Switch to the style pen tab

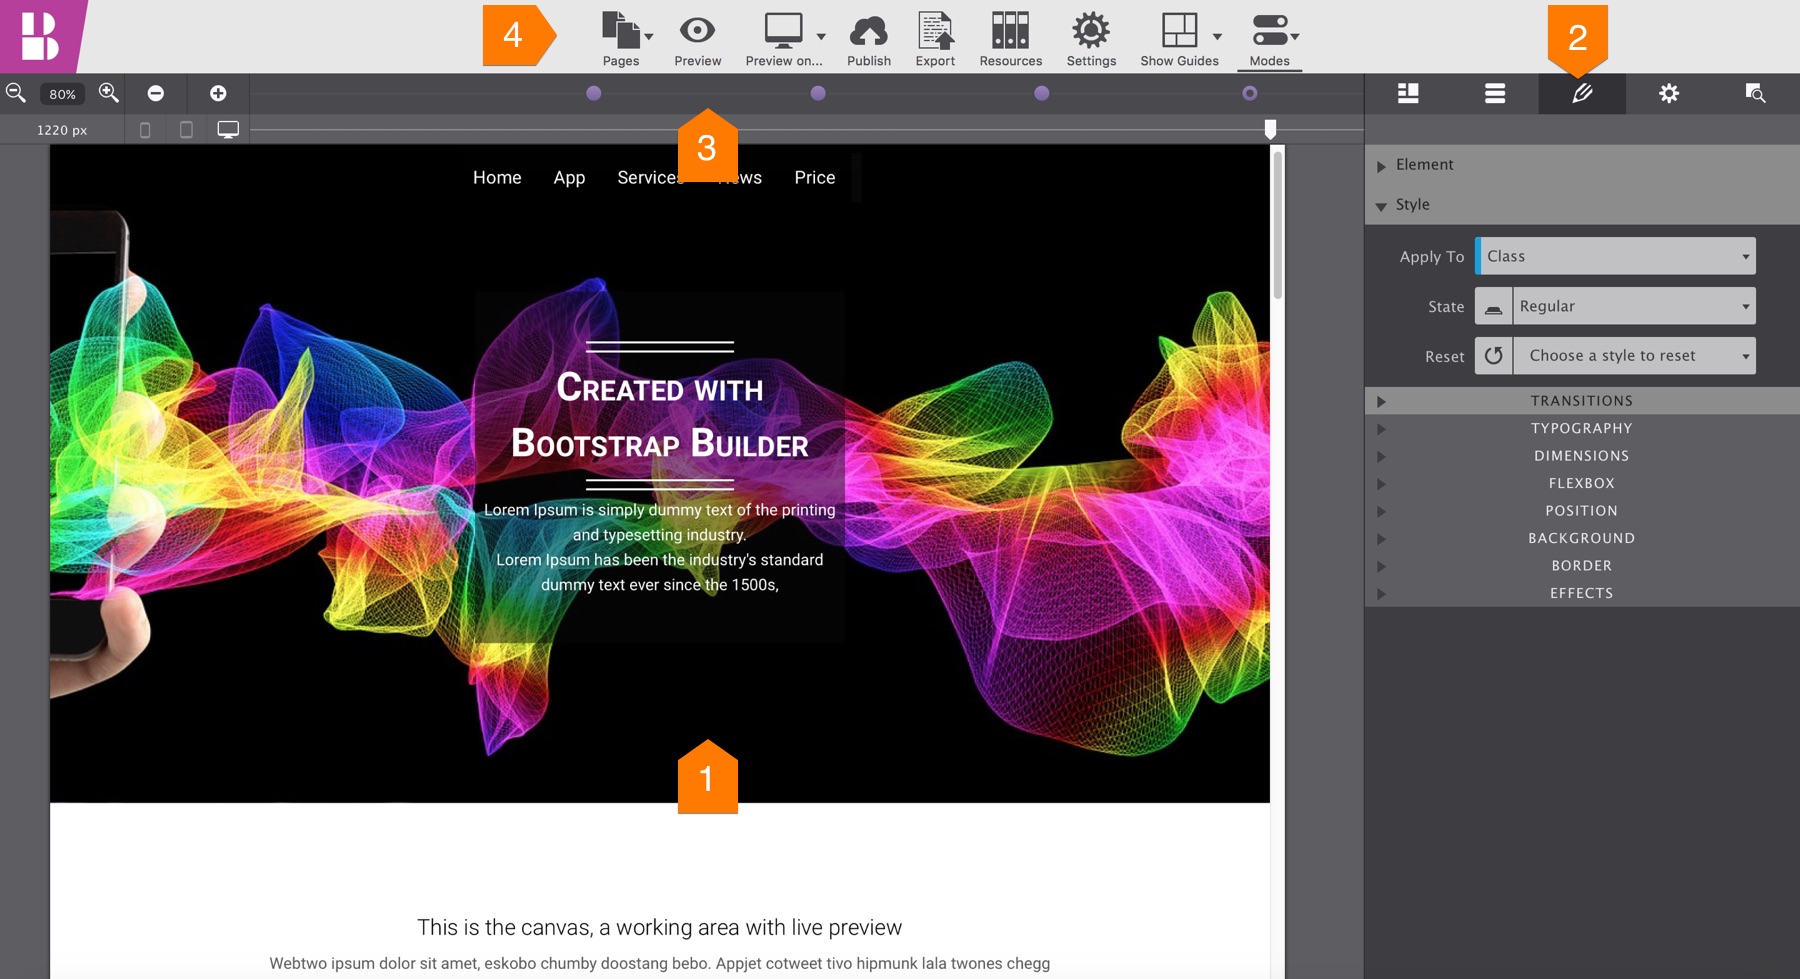tap(1582, 93)
